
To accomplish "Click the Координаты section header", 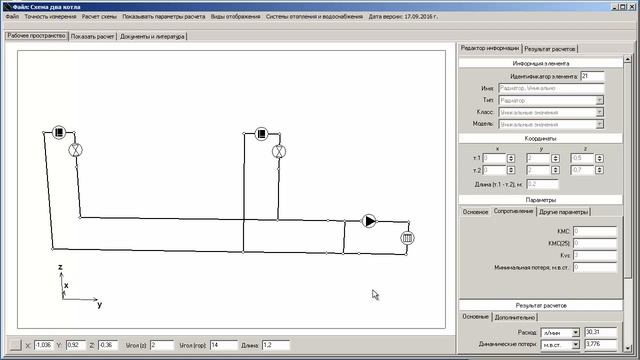I will tap(541, 138).
